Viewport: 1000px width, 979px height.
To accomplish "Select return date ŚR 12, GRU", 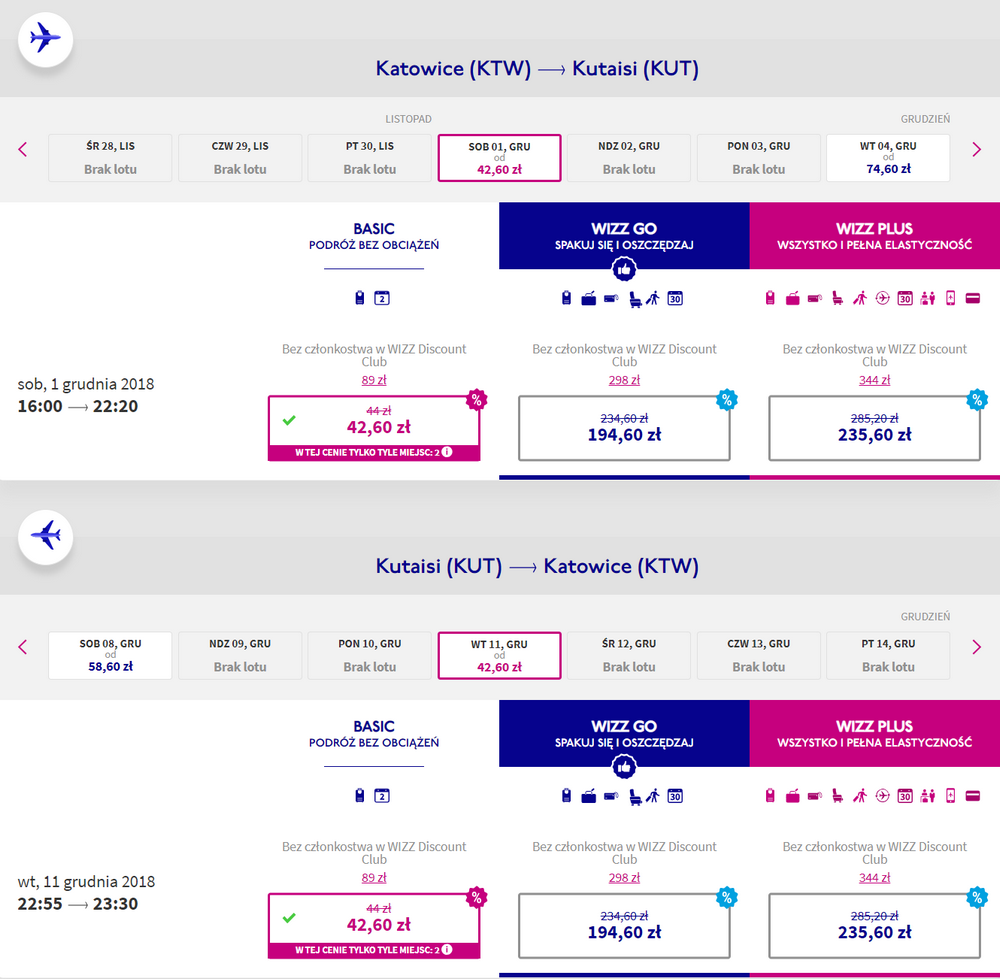I will [x=629, y=655].
